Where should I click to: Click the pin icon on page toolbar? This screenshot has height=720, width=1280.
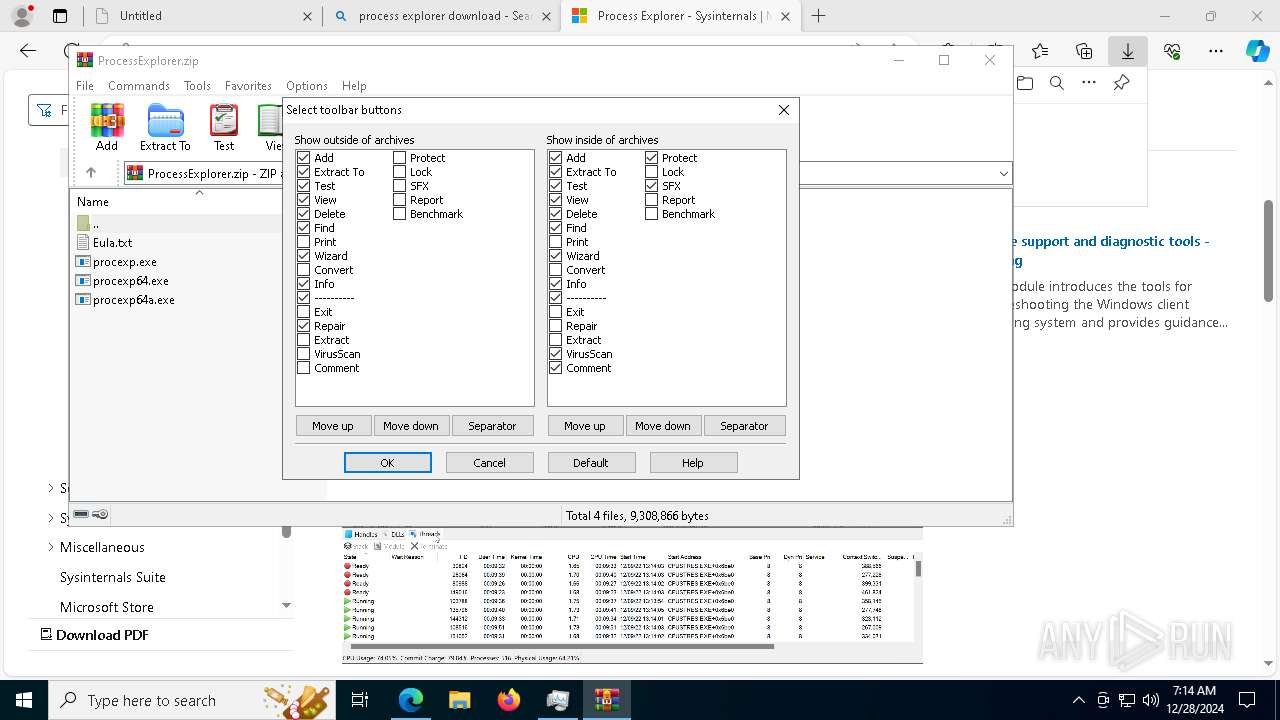click(1122, 83)
